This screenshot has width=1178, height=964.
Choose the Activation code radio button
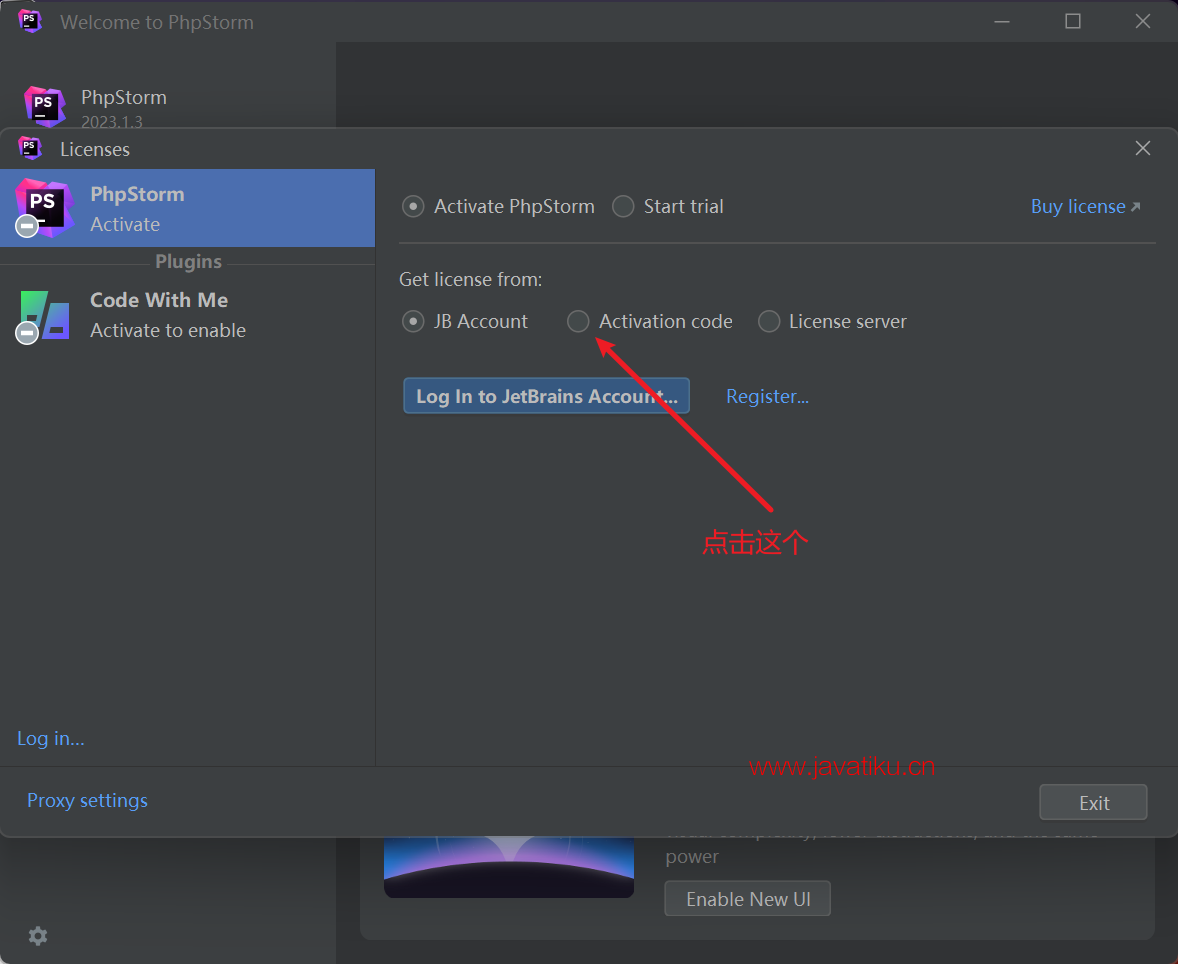(578, 322)
